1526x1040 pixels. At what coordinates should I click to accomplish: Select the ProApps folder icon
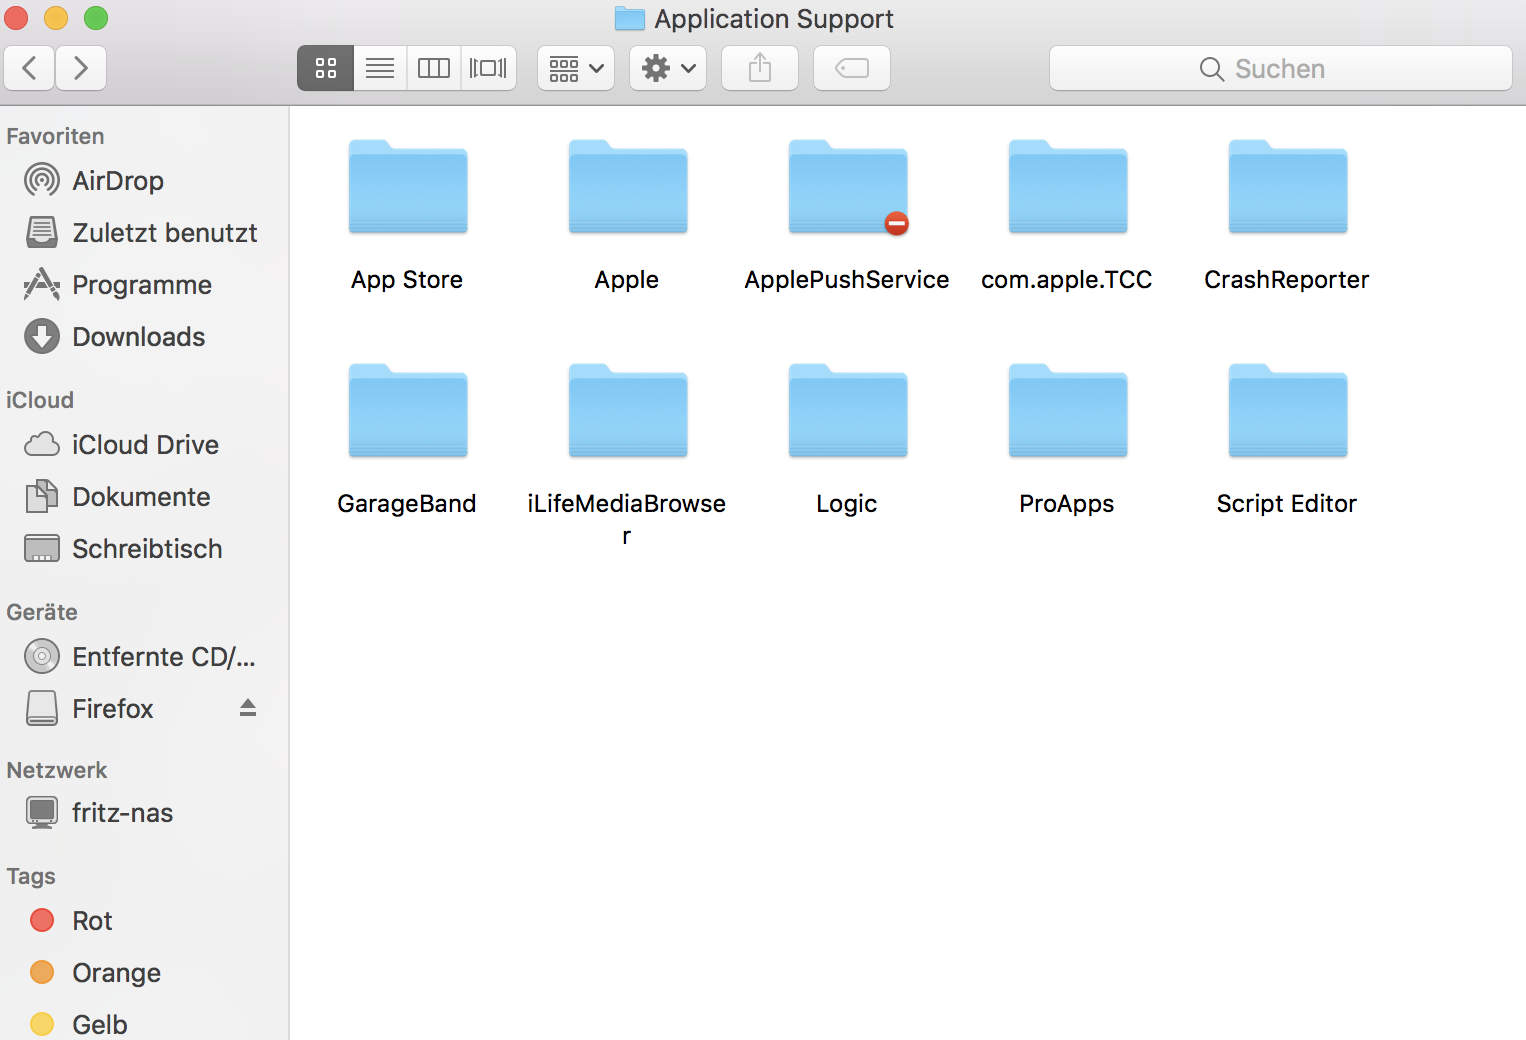(x=1068, y=411)
